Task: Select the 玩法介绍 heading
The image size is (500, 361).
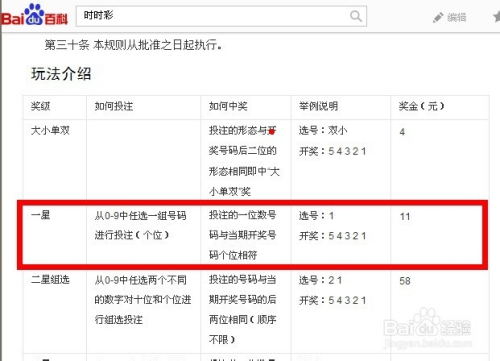Action: click(61, 74)
